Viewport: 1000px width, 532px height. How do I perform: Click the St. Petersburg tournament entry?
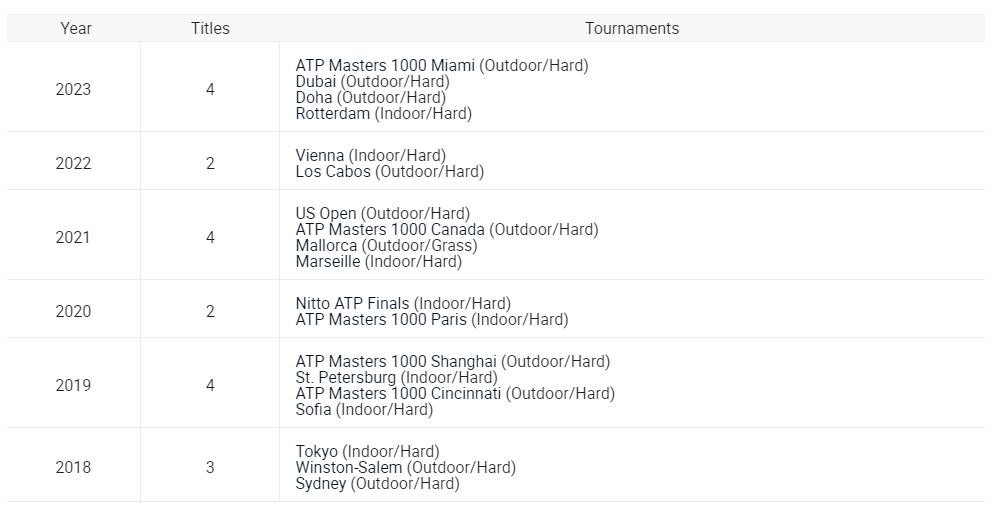[x=397, y=378]
